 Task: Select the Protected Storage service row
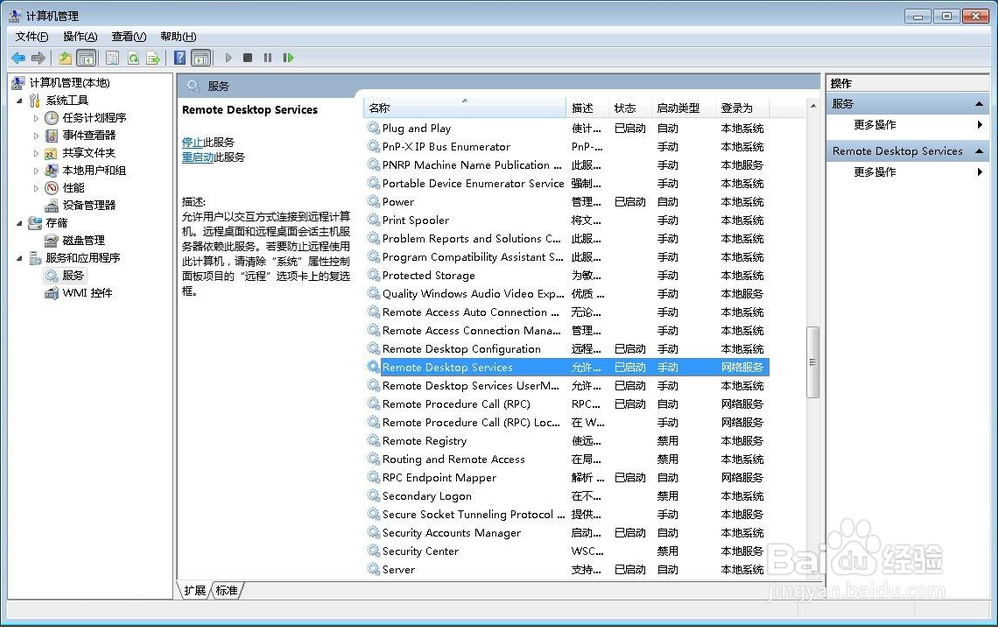tap(566, 275)
